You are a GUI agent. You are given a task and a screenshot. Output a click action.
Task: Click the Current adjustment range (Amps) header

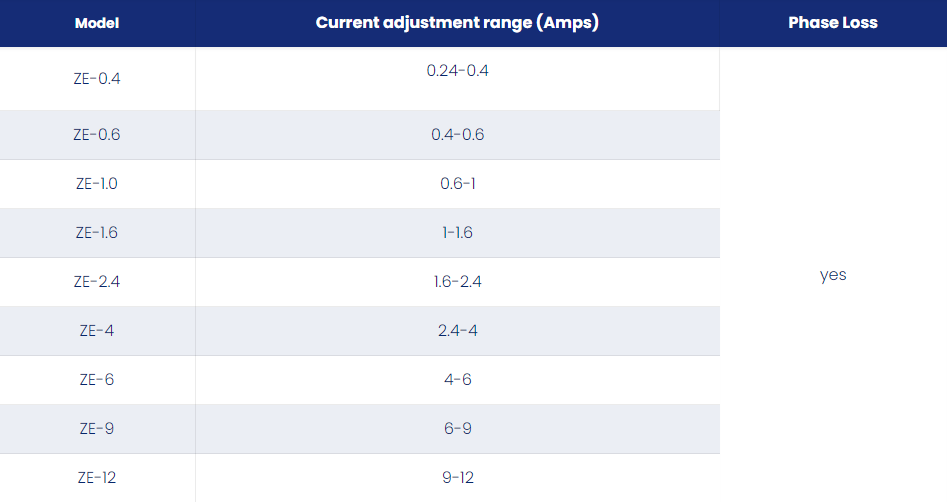tap(457, 23)
